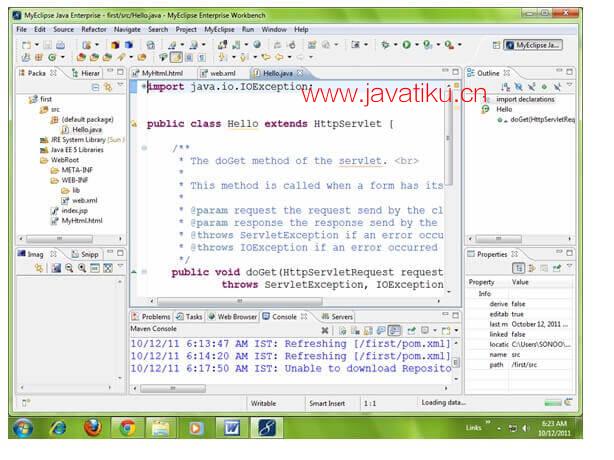The width and height of the screenshot is (614, 460).
Task: Switch to the web.xml editor tab
Action: click(x=218, y=73)
